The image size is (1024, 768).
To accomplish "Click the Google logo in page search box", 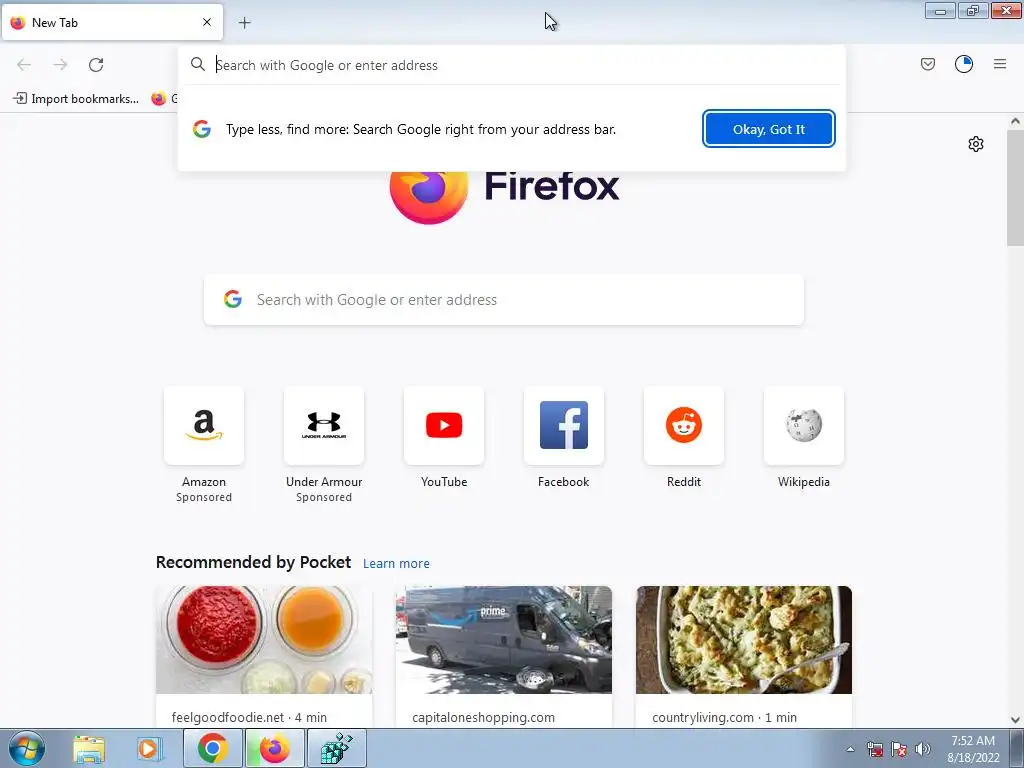I will tap(233, 299).
